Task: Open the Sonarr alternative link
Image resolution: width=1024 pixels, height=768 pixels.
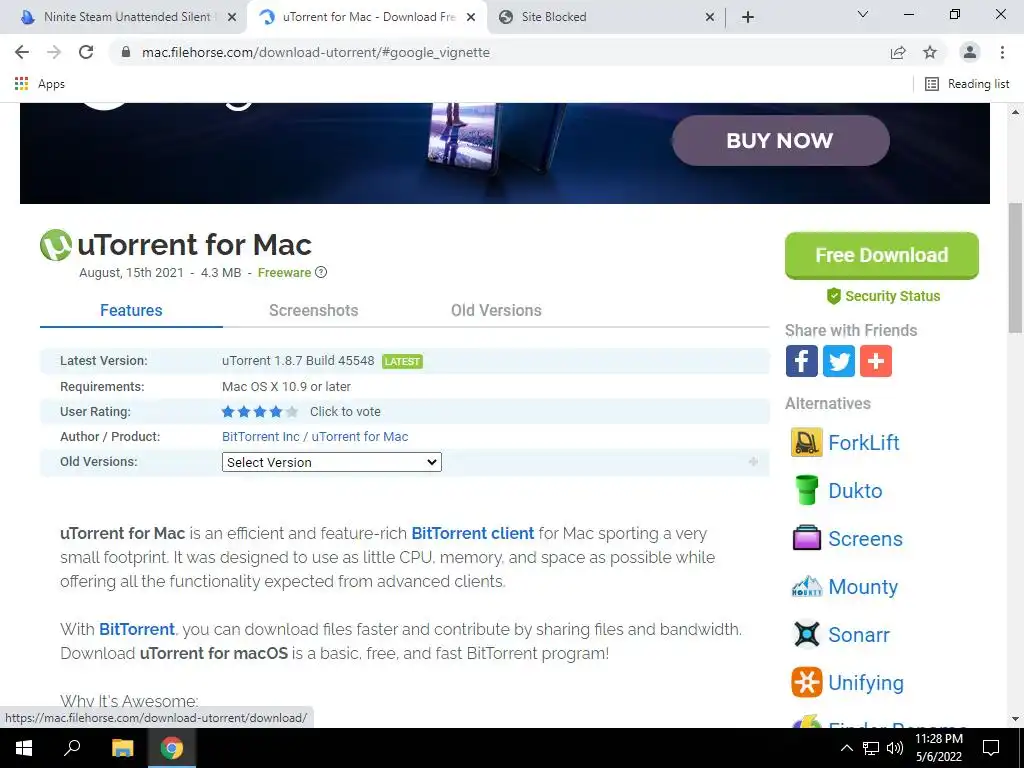Action: coord(859,634)
